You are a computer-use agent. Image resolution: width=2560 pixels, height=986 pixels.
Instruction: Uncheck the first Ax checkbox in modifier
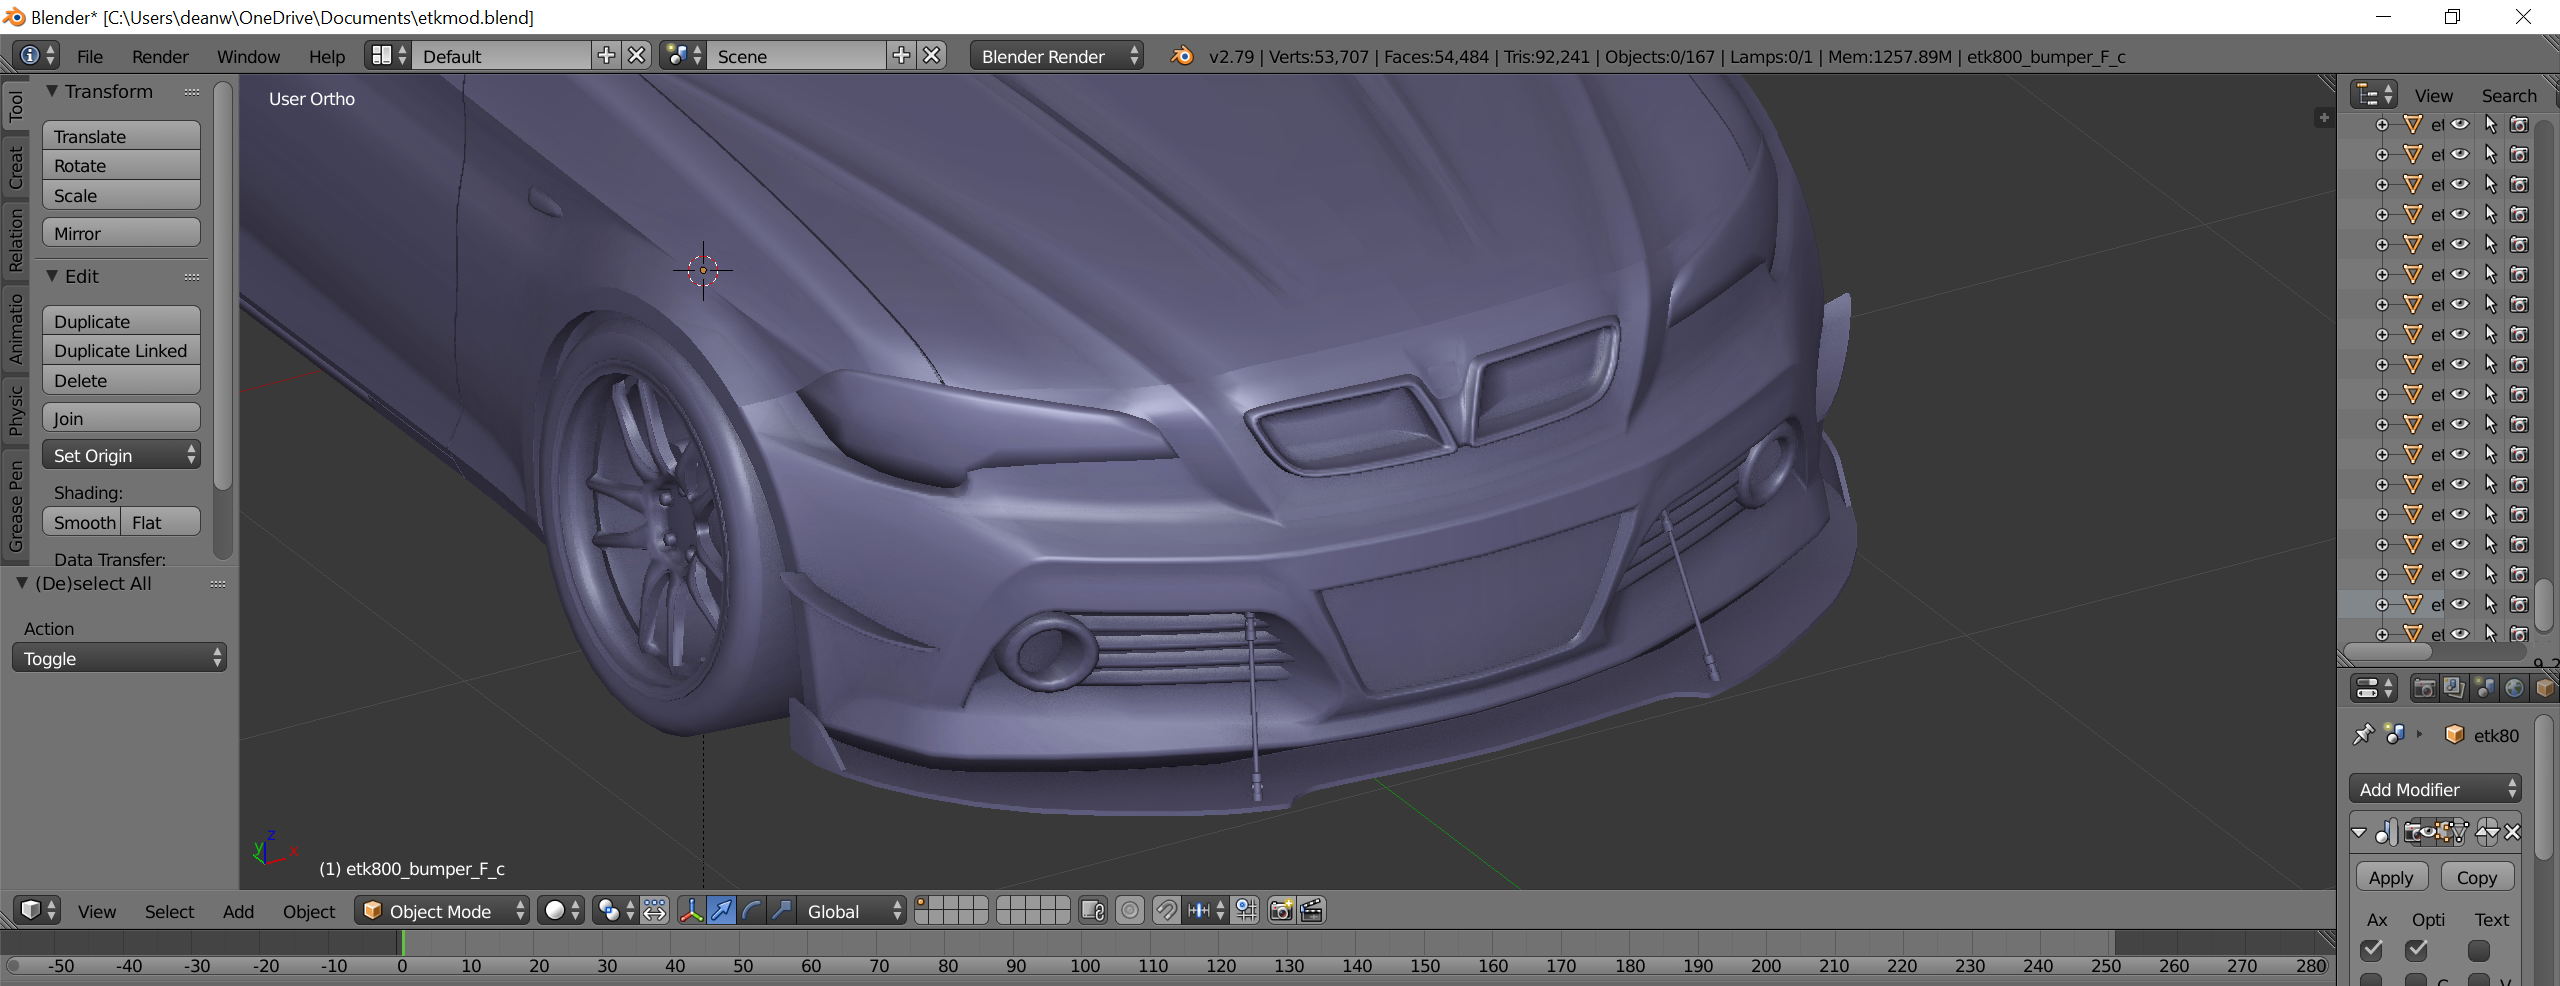pos(2371,950)
